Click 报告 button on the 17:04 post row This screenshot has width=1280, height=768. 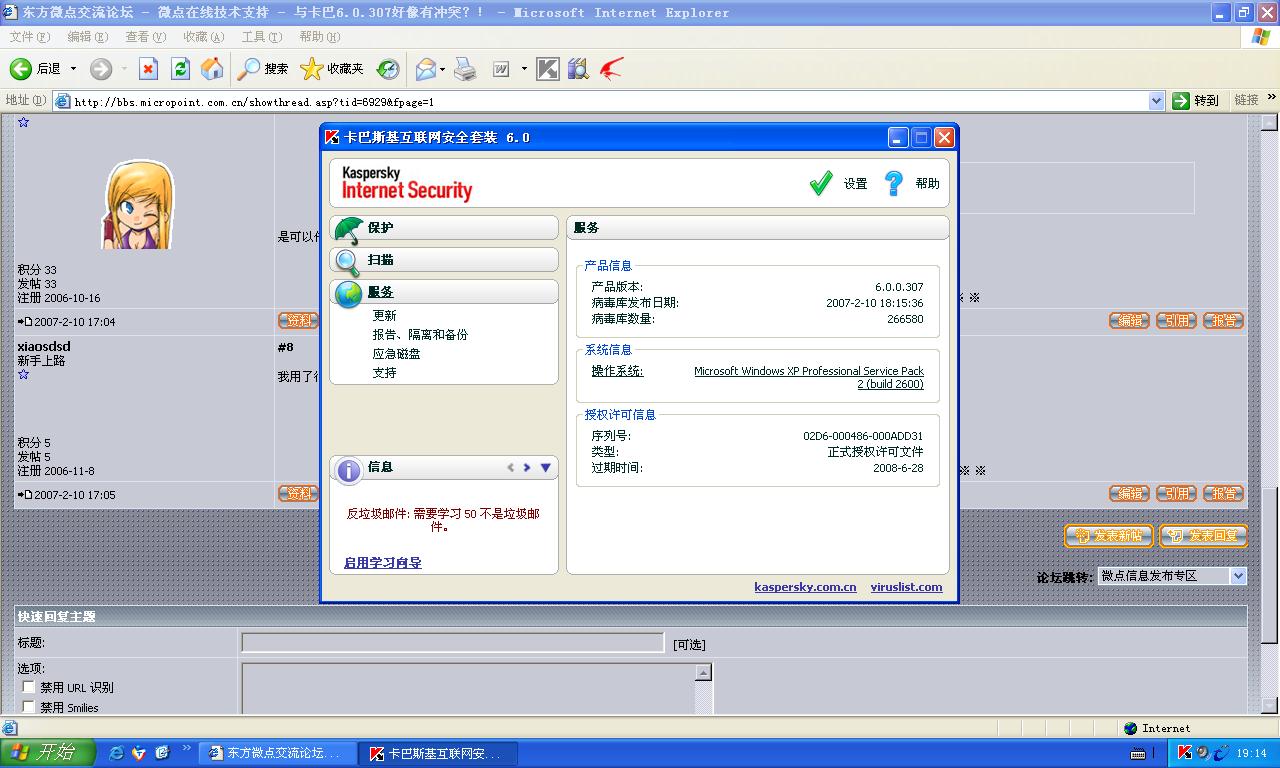(1224, 321)
